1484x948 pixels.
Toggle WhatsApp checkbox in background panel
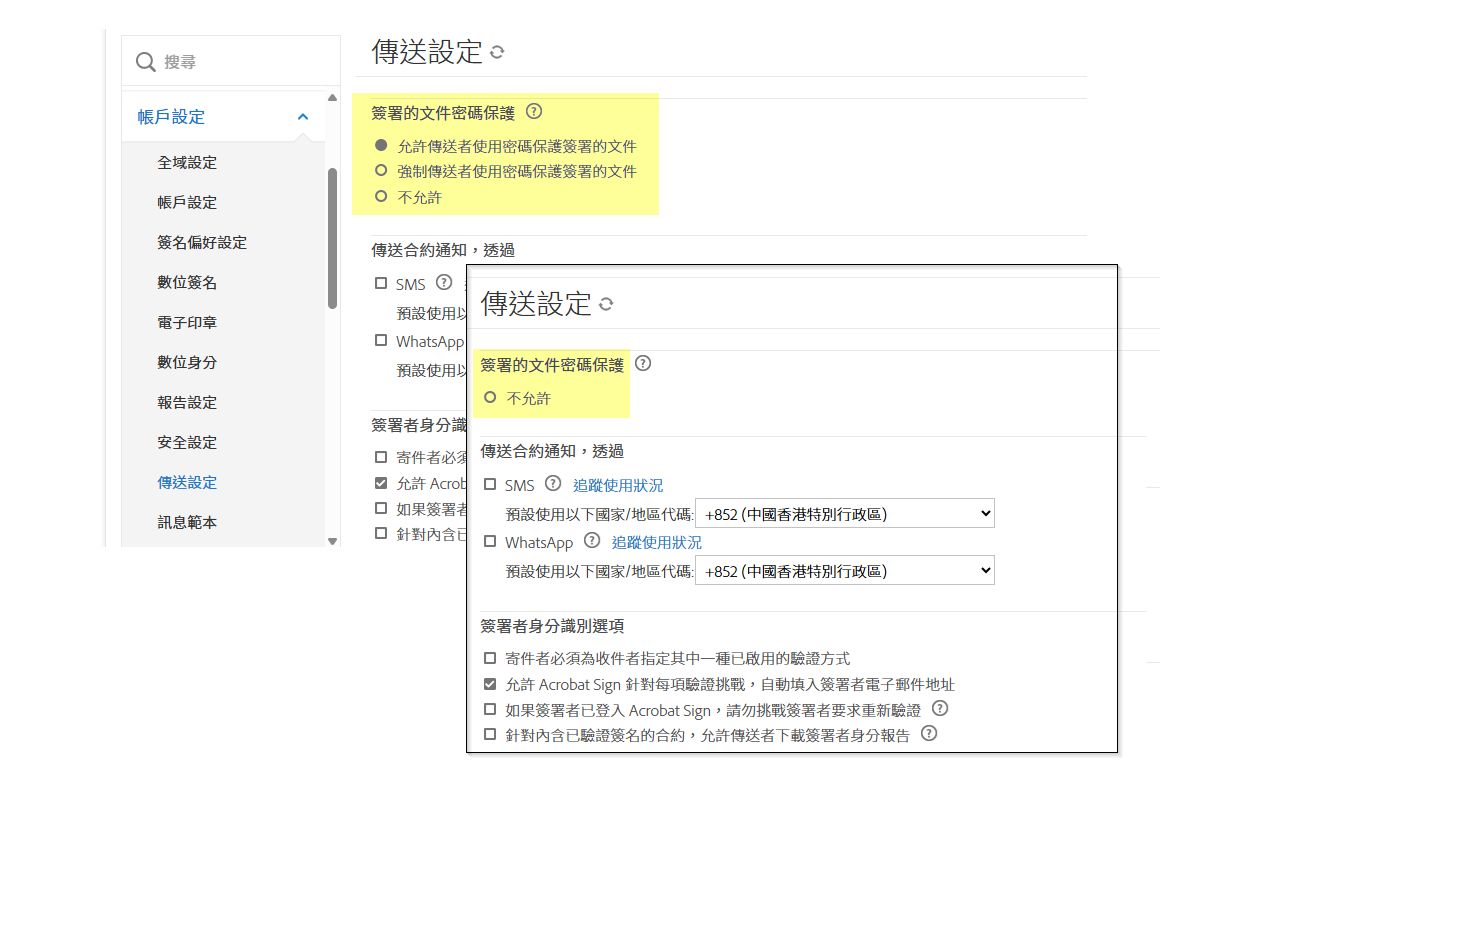pos(381,341)
